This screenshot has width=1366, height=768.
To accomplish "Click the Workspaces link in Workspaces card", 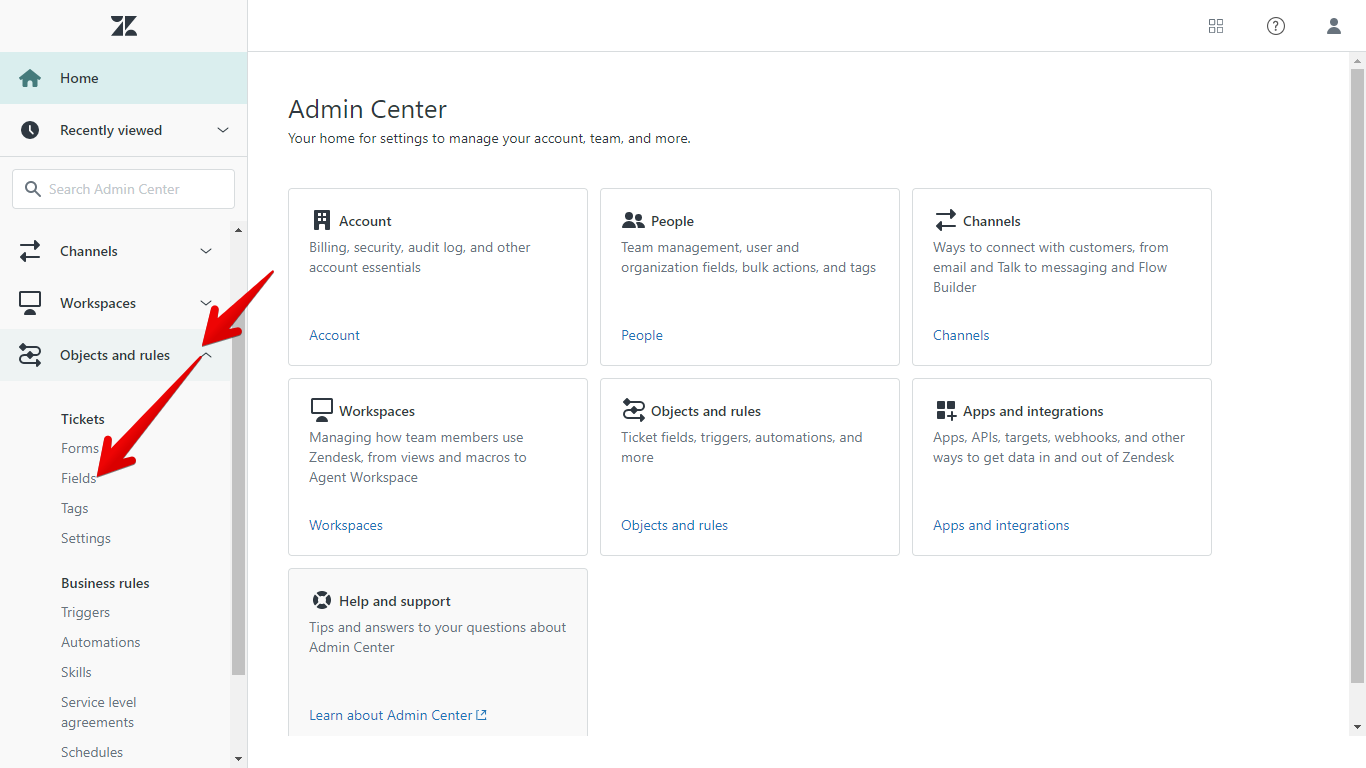I will click(x=346, y=525).
